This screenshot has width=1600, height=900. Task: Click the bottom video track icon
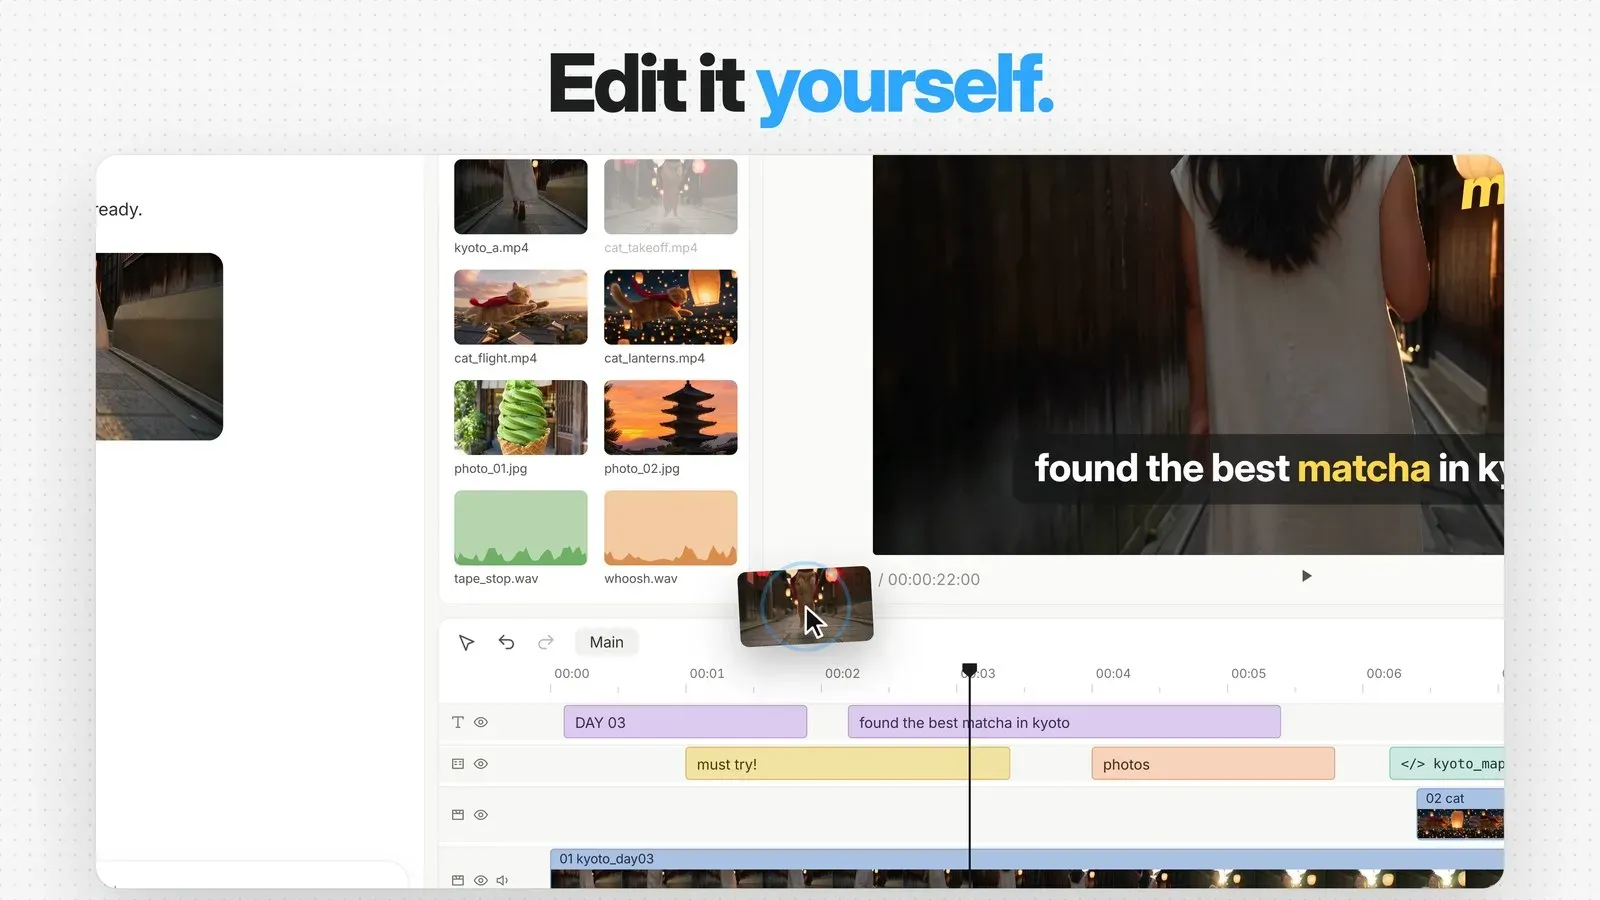[458, 881]
